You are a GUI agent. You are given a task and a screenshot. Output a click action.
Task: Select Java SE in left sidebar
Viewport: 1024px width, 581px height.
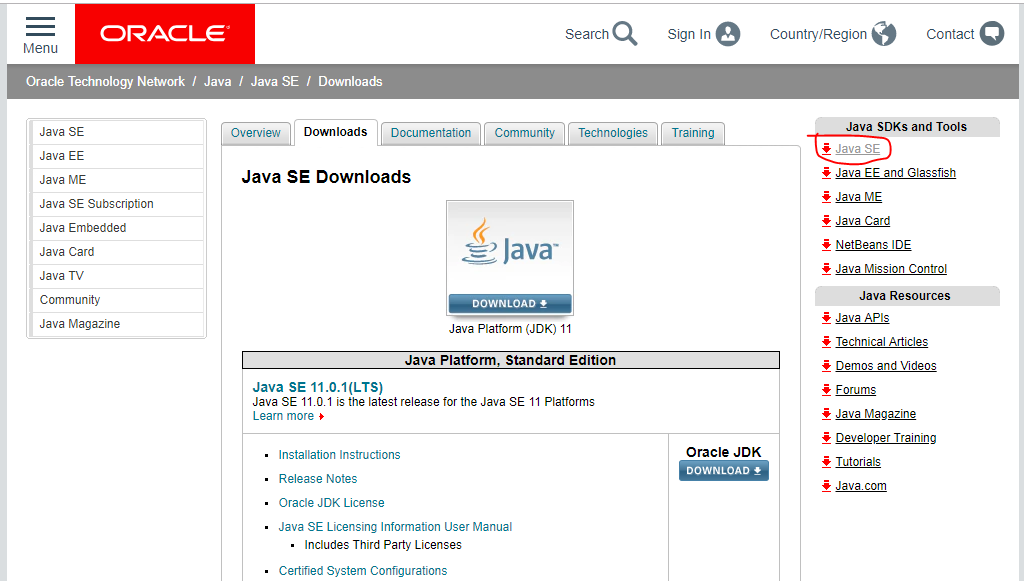coord(118,132)
